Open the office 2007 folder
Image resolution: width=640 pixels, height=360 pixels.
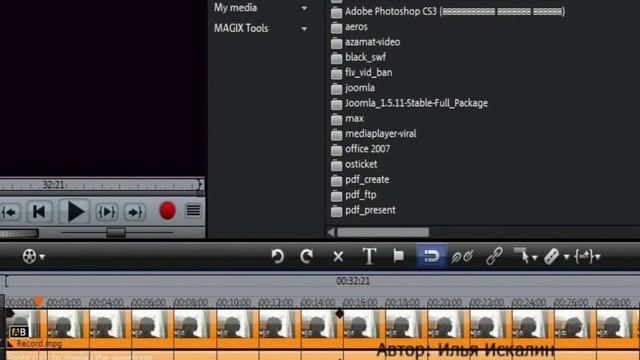(360, 149)
